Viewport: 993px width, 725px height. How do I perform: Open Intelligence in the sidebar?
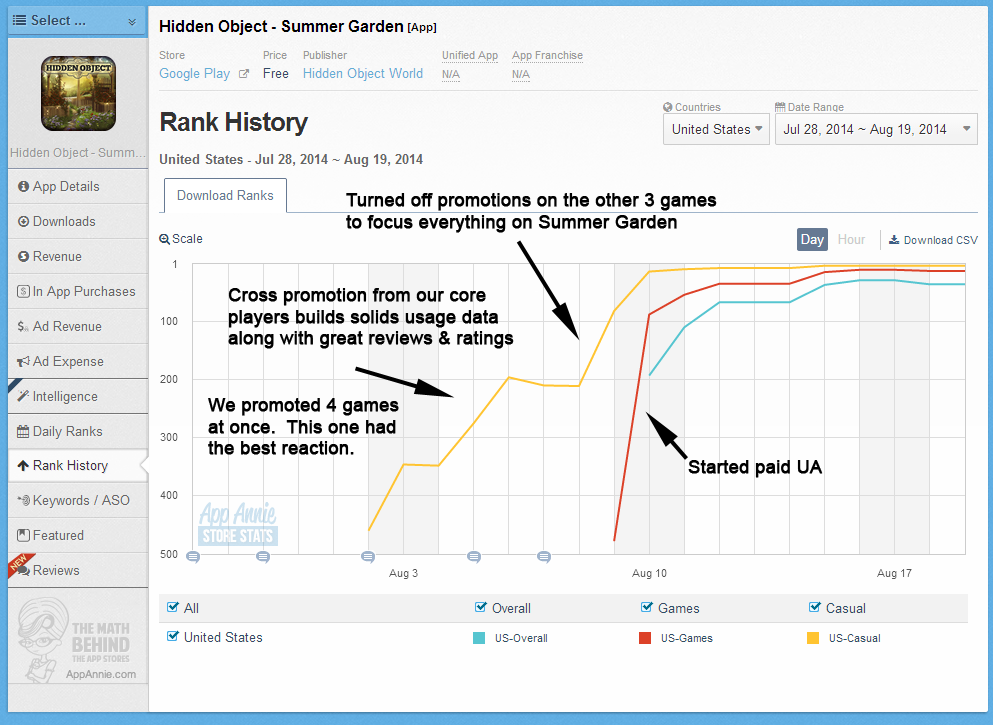point(77,396)
